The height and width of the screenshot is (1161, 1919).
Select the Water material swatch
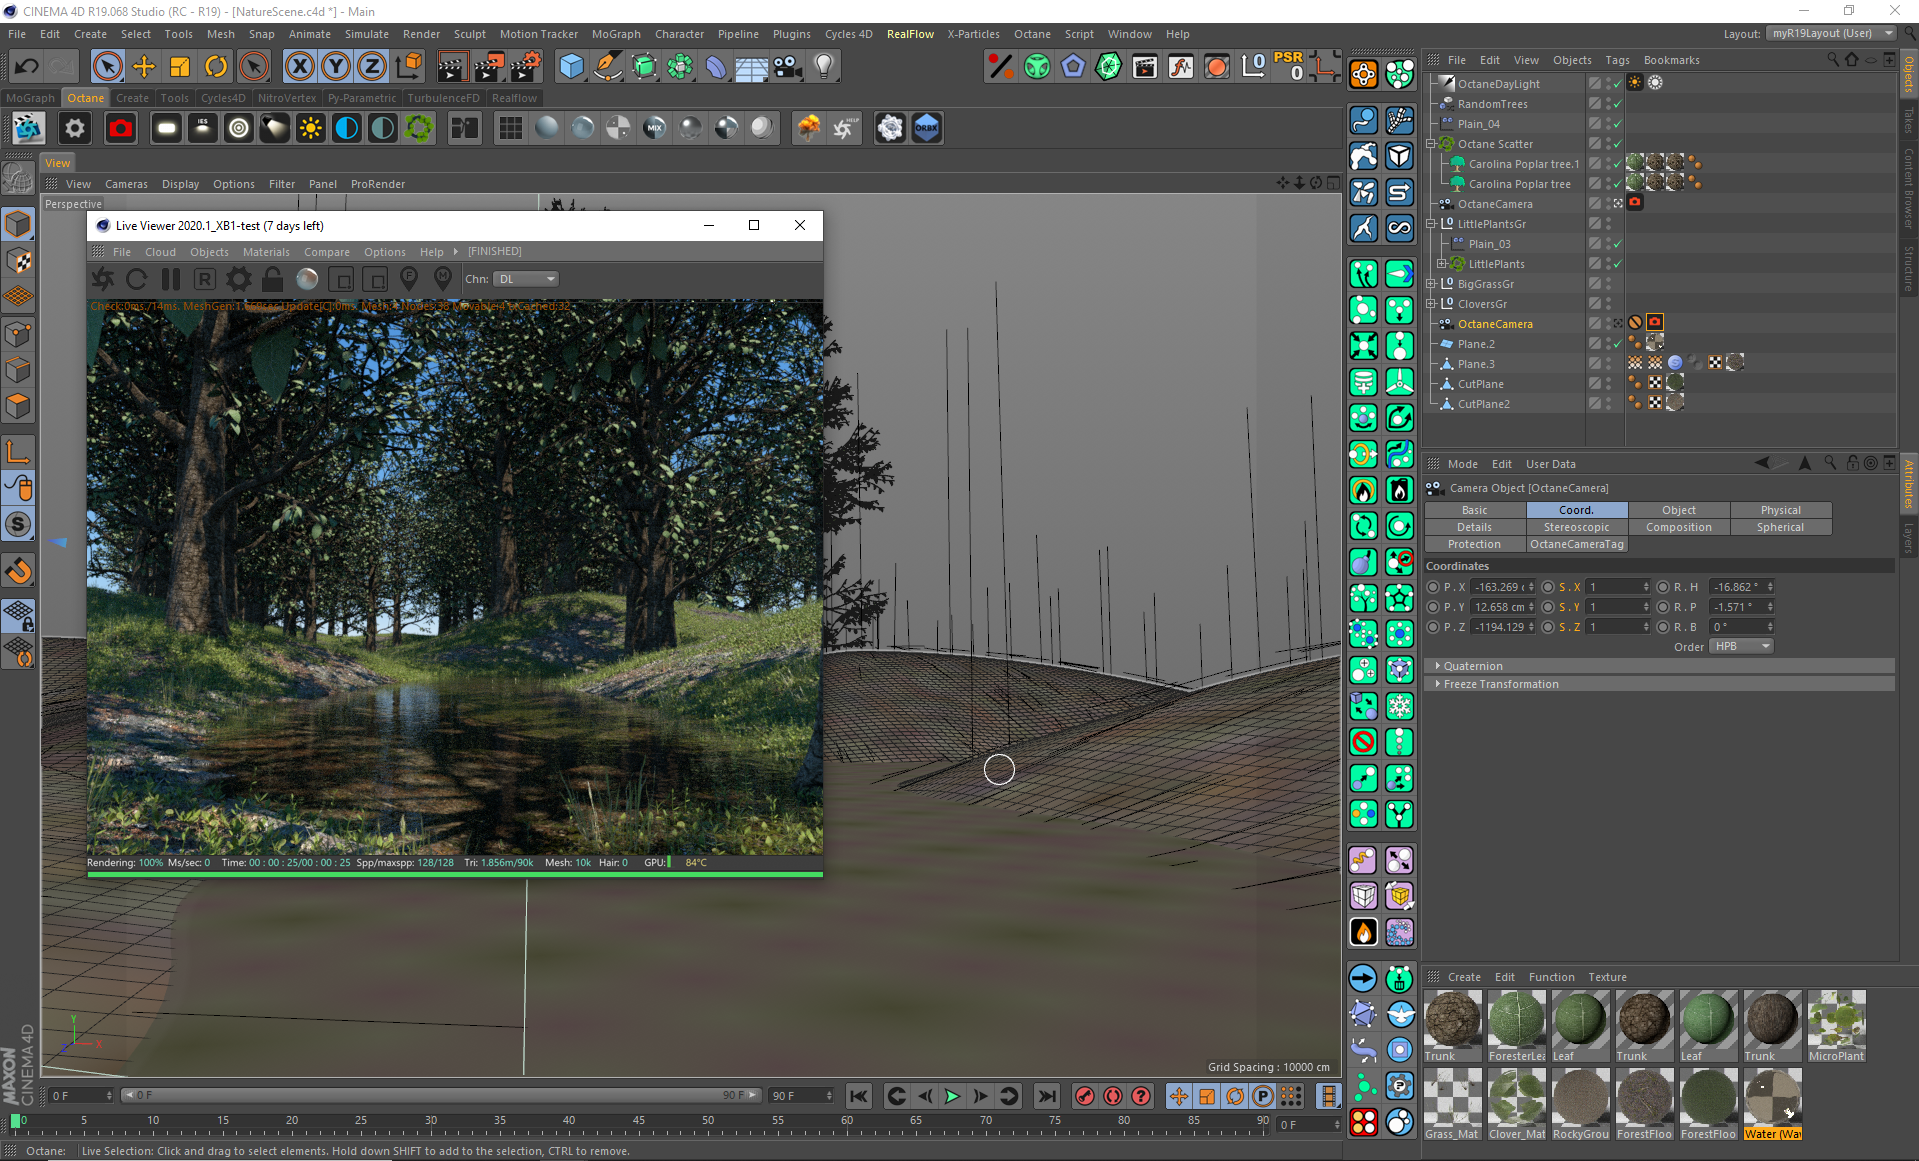1773,1103
